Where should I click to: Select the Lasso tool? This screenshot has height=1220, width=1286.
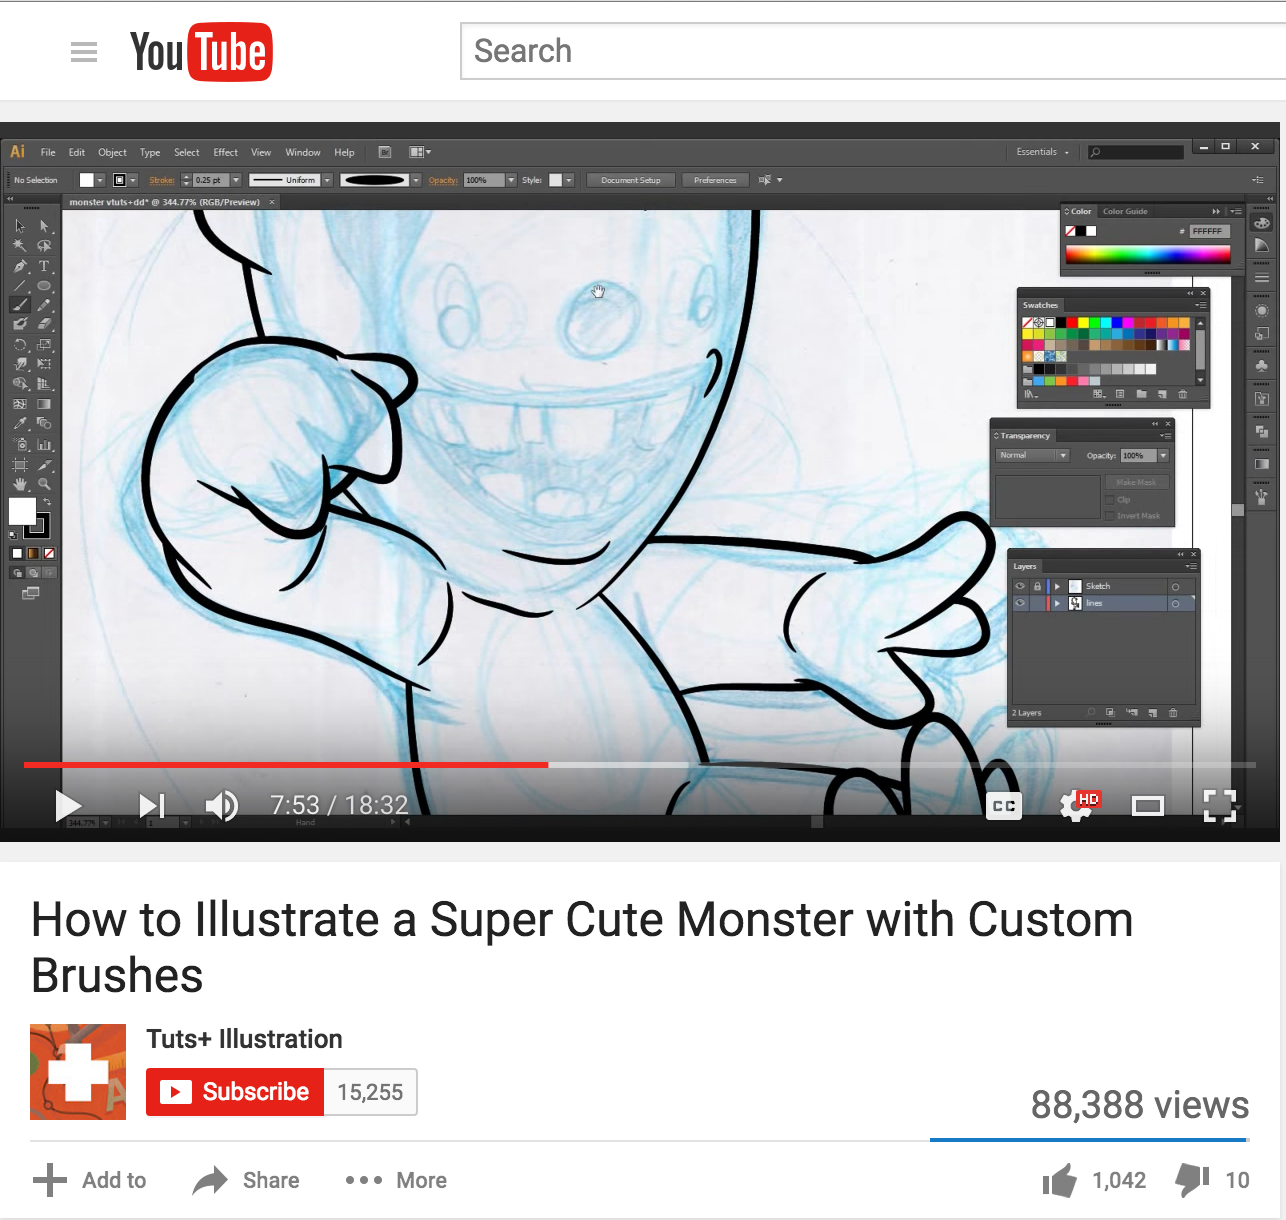(x=44, y=246)
